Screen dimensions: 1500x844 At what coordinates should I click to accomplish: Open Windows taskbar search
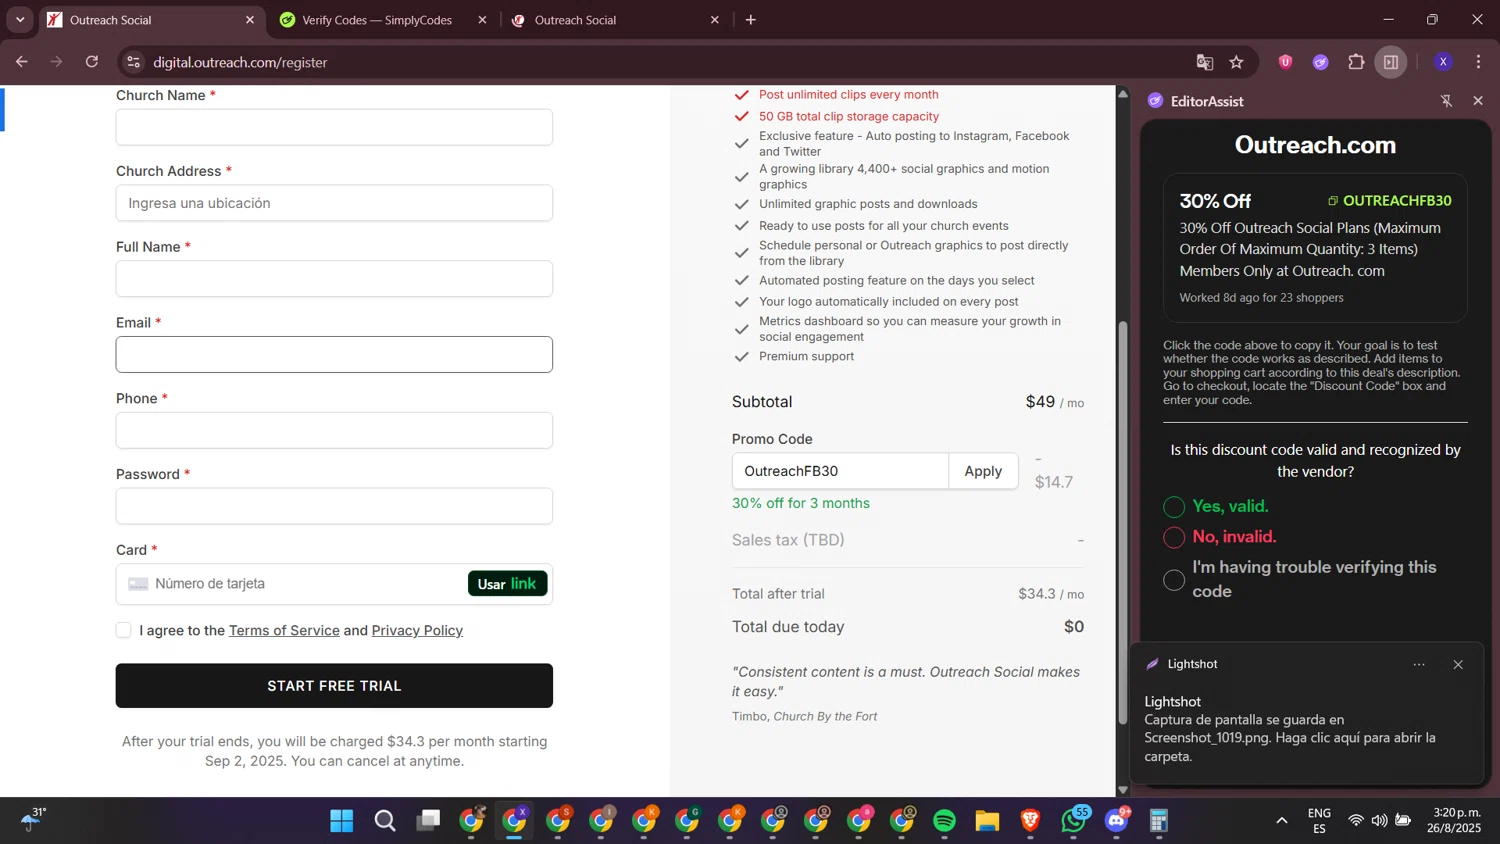click(x=385, y=821)
